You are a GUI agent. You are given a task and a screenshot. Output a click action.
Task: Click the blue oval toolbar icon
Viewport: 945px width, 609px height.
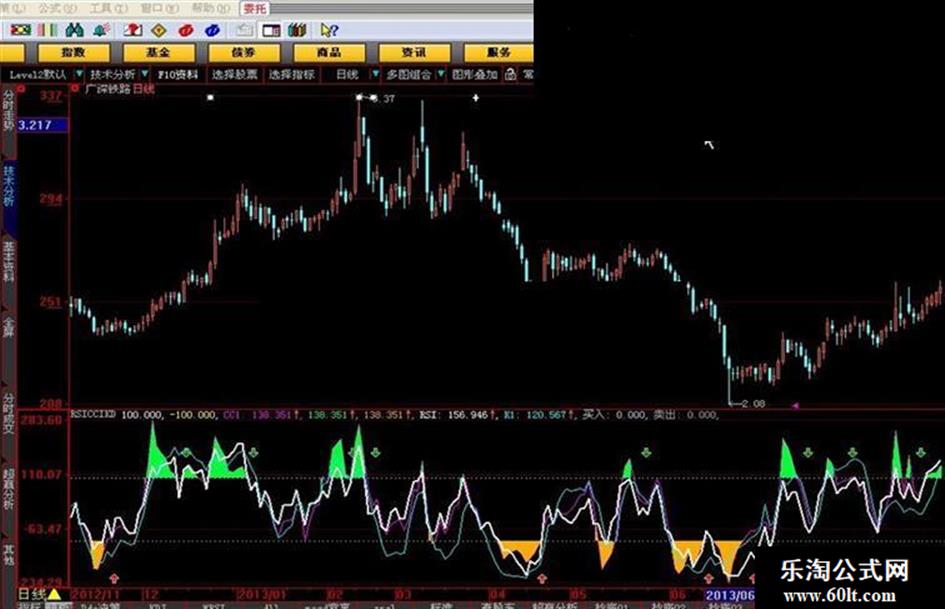coord(213,30)
